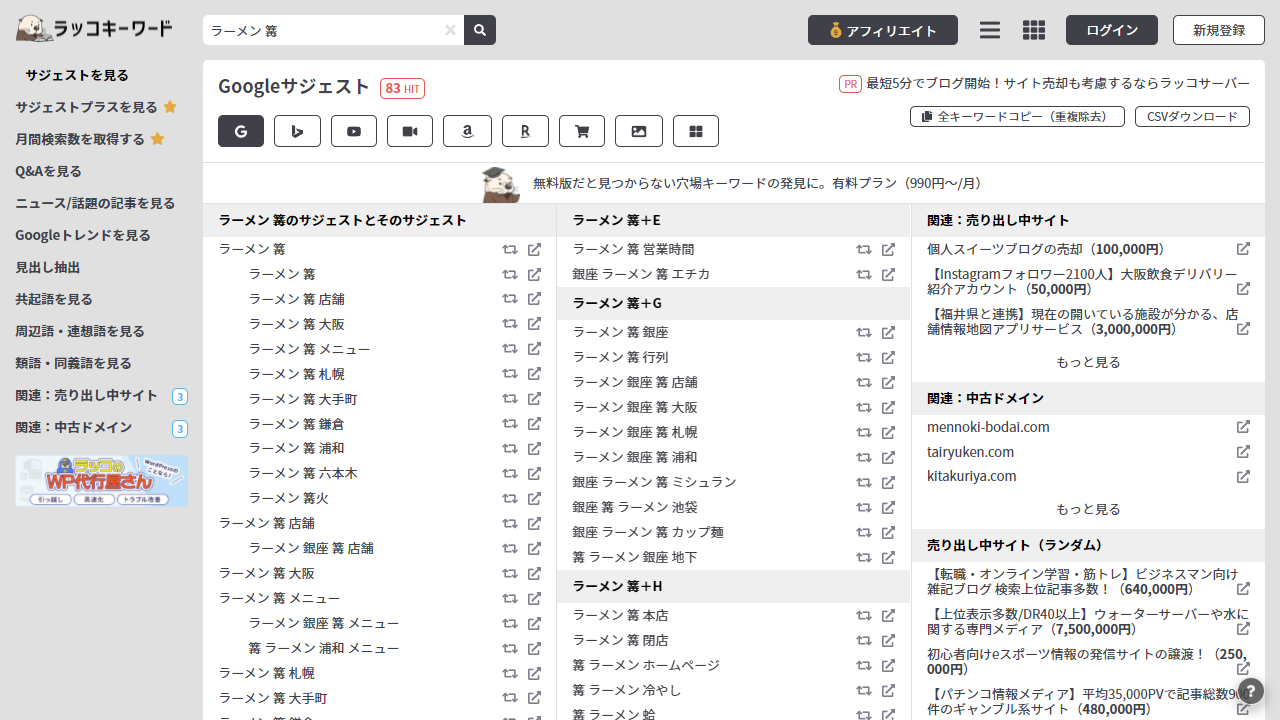Switch to Bing suggest source icon
Viewport: 1280px width, 720px height.
click(297, 131)
